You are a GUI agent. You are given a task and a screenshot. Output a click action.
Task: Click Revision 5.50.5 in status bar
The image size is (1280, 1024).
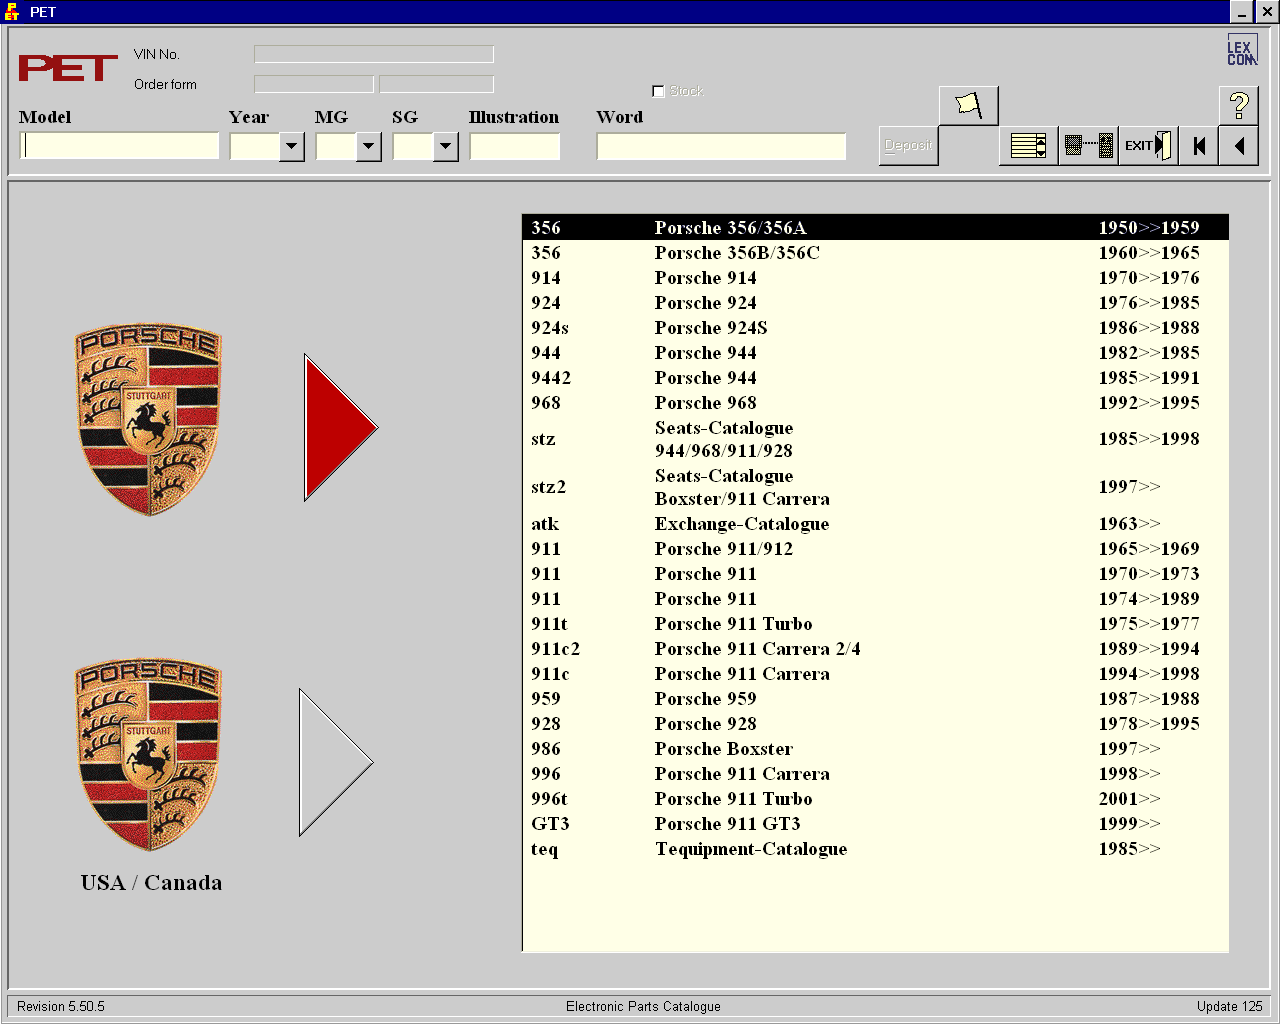[61, 1006]
